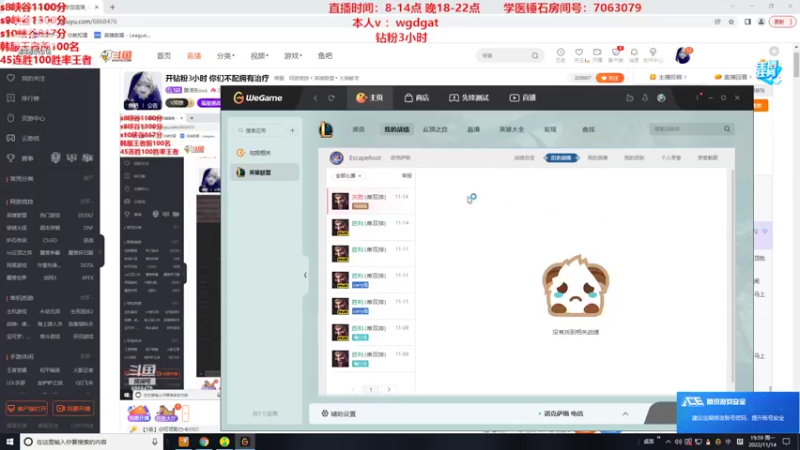Select 英雄联盟 in WeGame sidebar
The width and height of the screenshot is (800, 450).
264,172
